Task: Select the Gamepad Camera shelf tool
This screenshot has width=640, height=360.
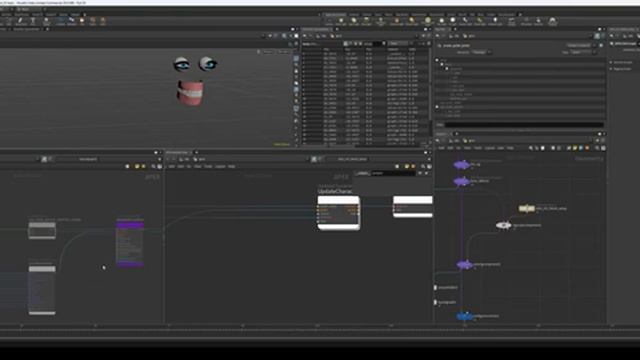Action: (x=553, y=21)
